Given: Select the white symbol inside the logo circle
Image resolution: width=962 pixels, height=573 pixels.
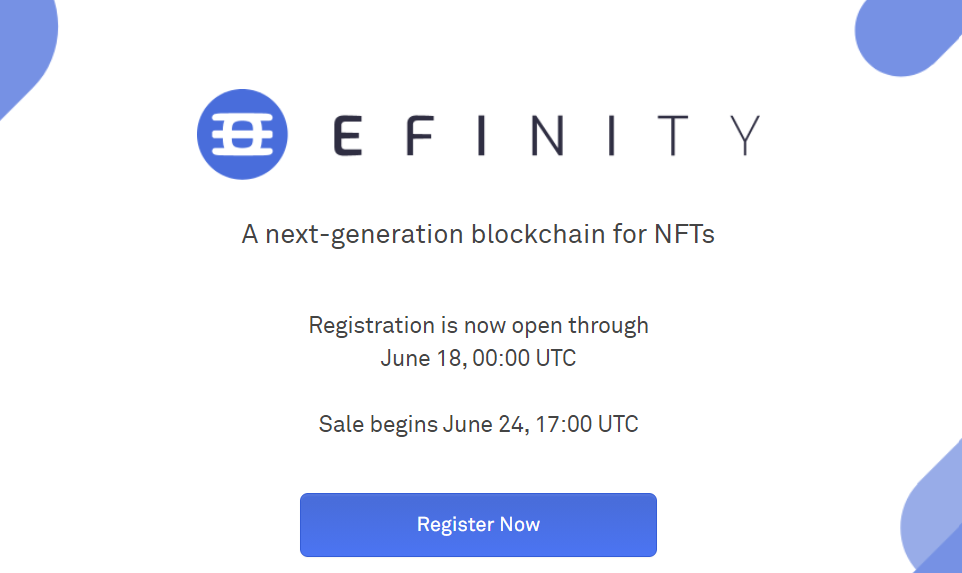Looking at the screenshot, I should (x=242, y=134).
